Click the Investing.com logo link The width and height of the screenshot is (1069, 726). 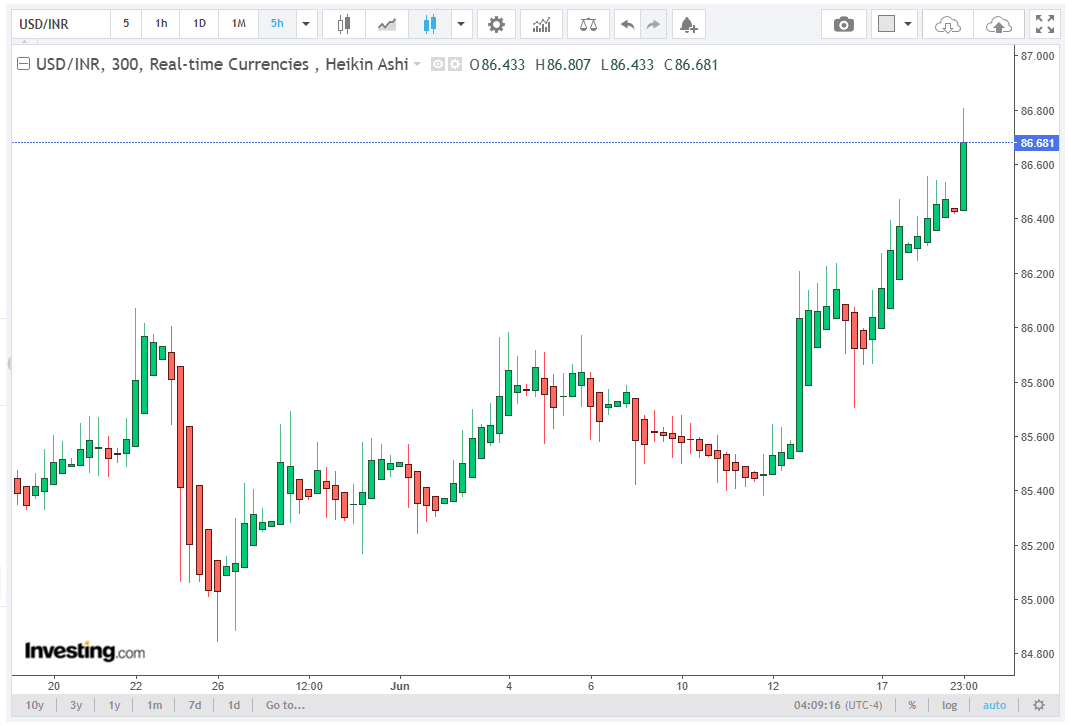coord(85,652)
